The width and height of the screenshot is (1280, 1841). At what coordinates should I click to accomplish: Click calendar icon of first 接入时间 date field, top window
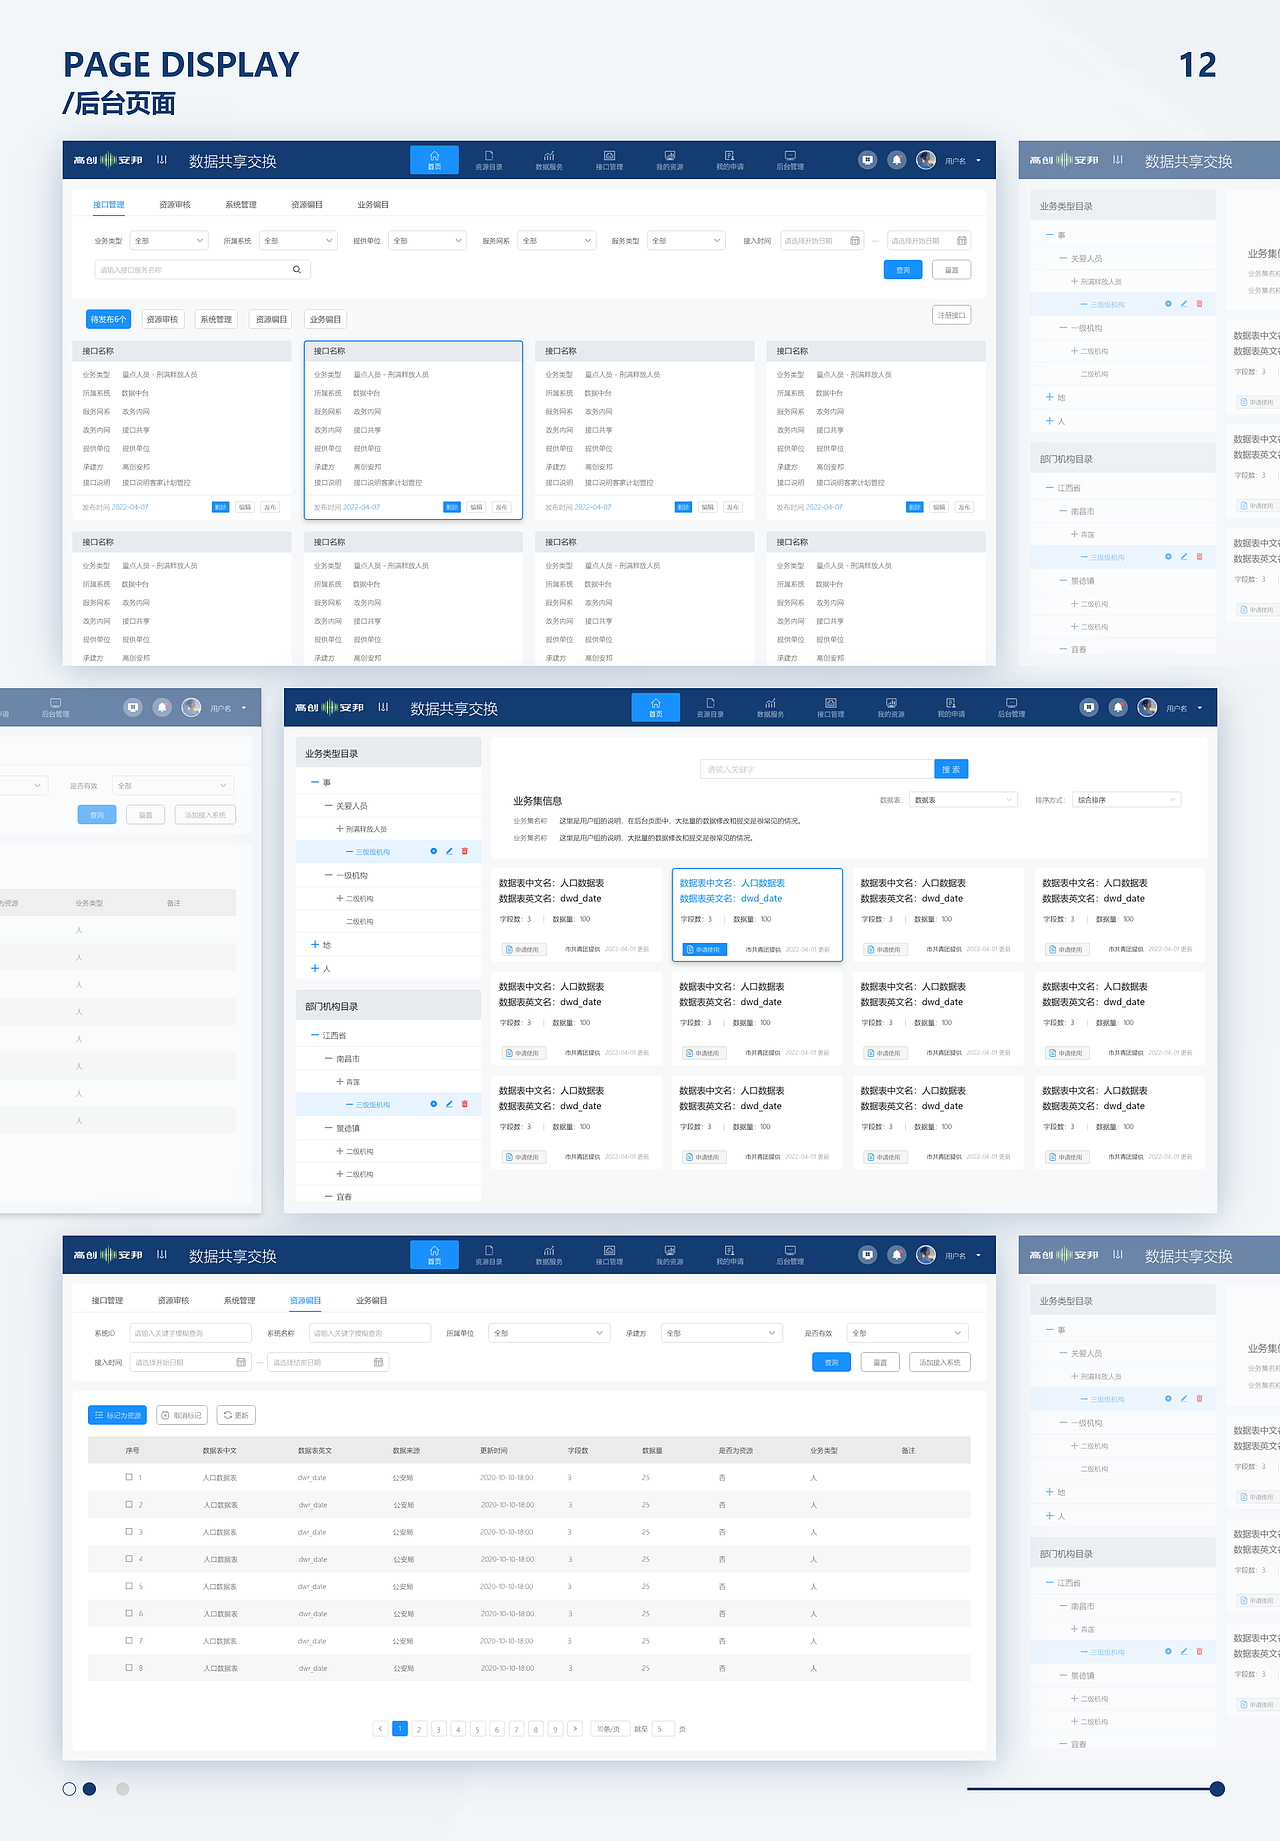pos(855,241)
